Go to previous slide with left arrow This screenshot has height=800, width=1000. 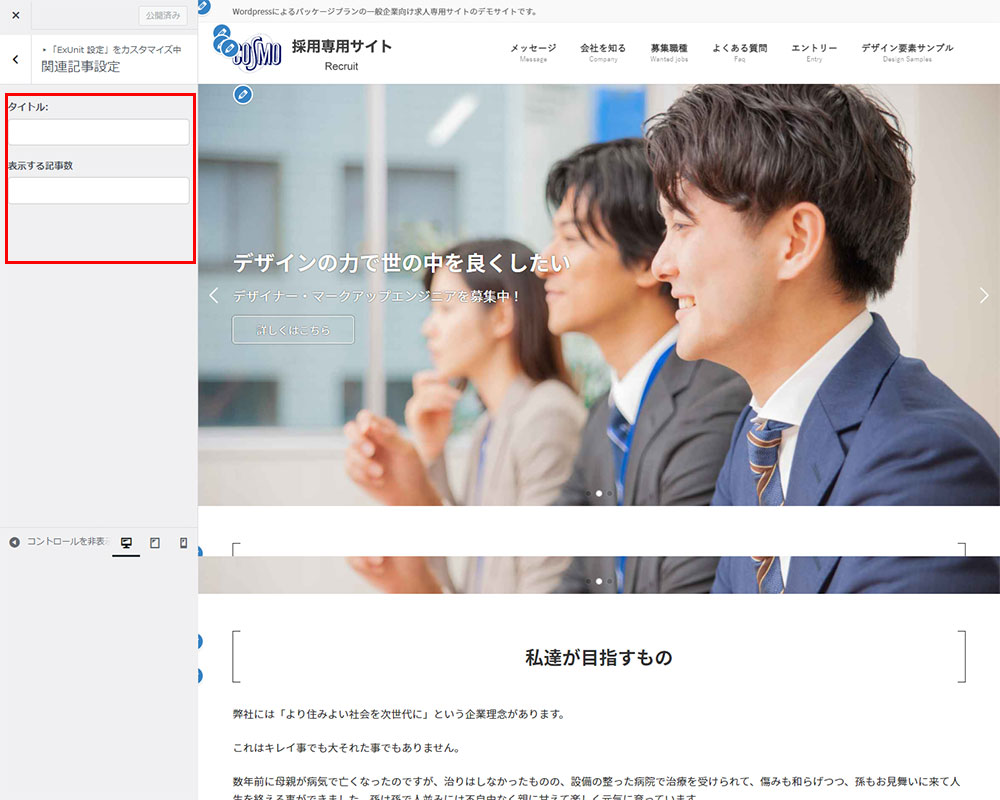[x=213, y=295]
